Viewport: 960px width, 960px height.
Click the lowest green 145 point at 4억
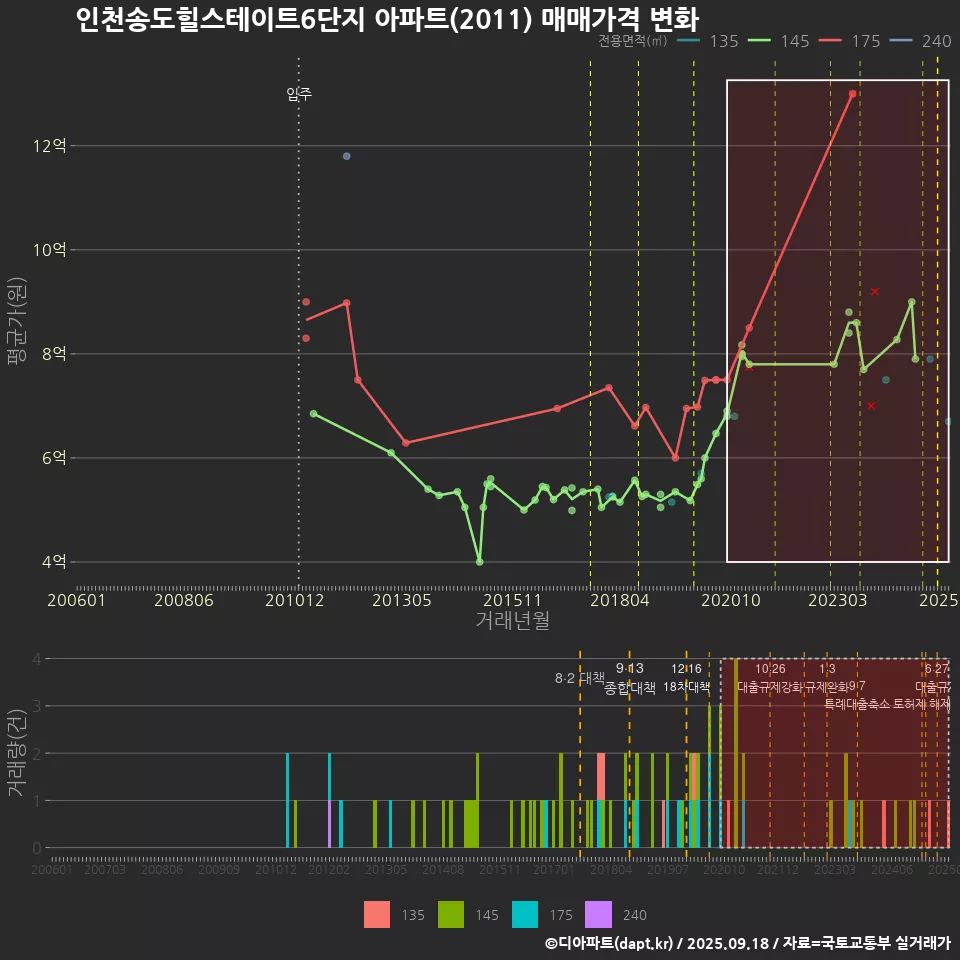click(x=479, y=562)
